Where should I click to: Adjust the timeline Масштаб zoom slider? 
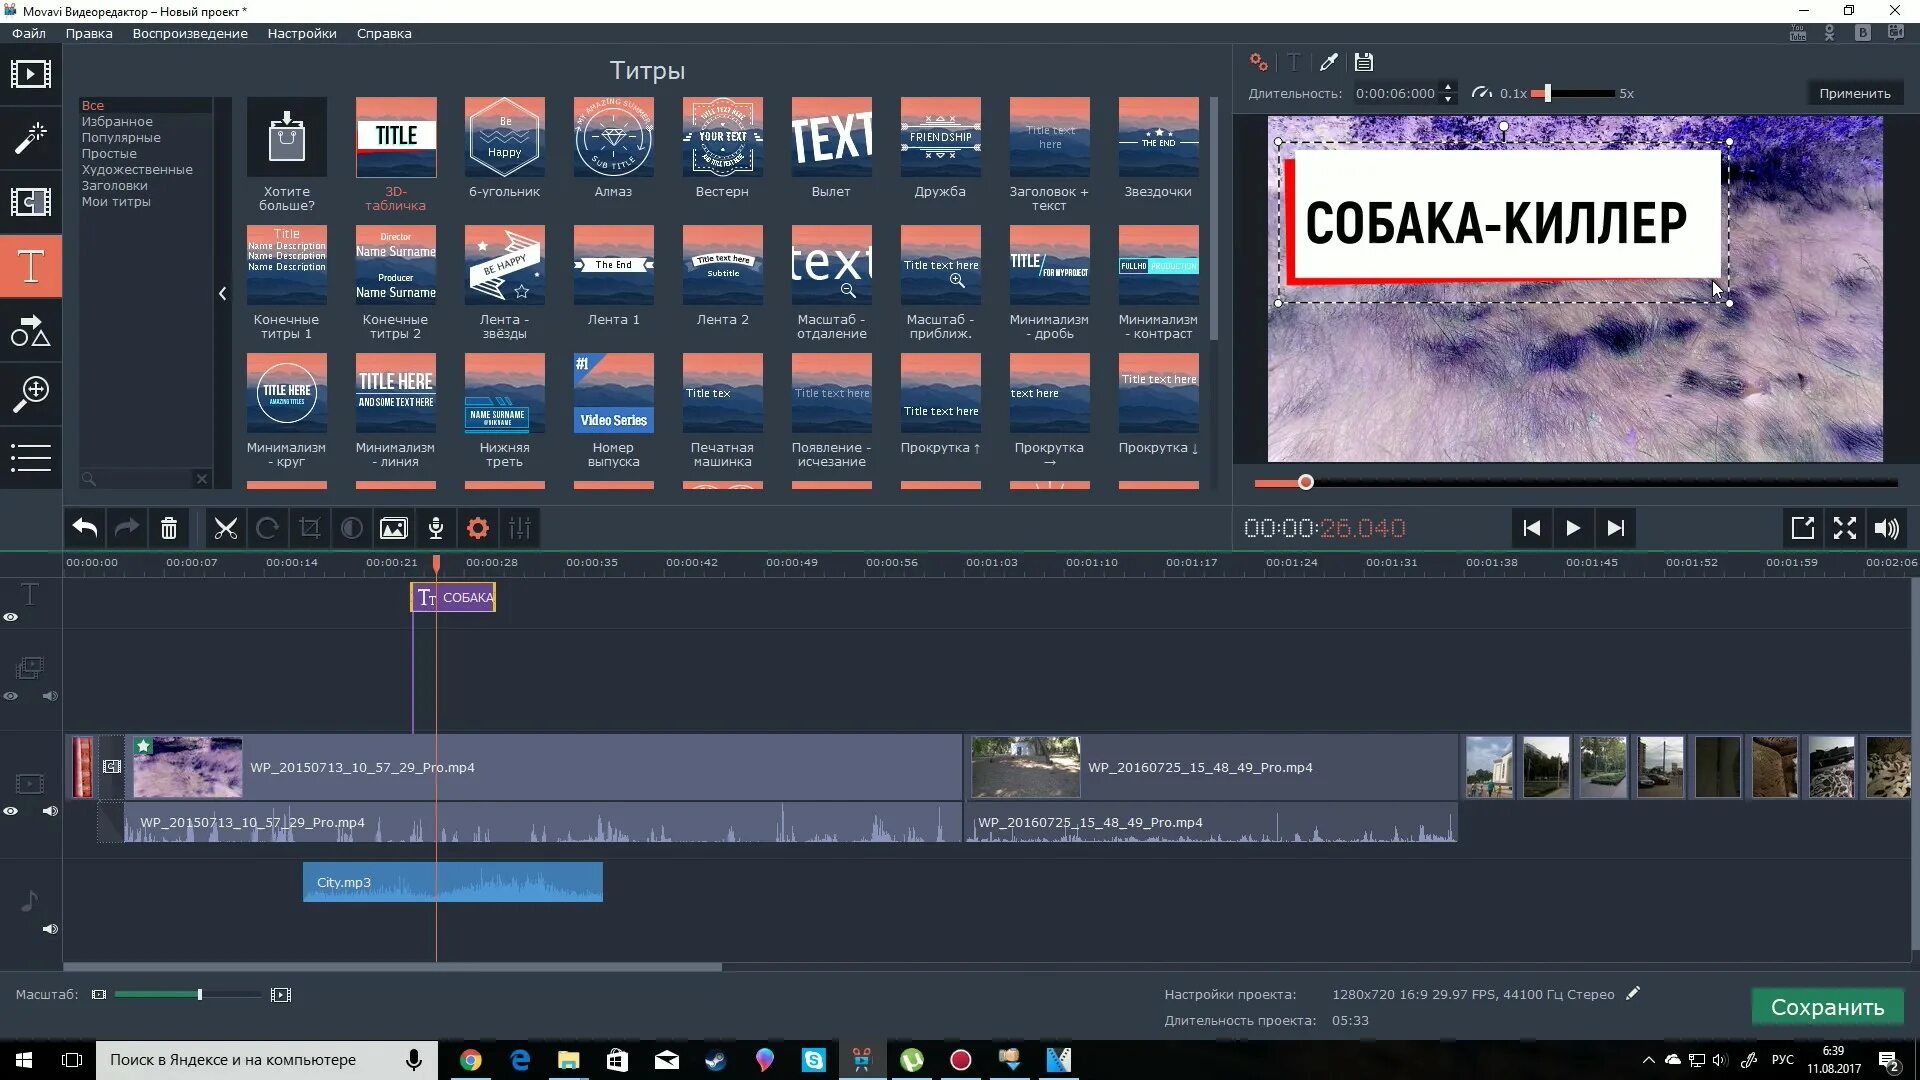(x=200, y=994)
